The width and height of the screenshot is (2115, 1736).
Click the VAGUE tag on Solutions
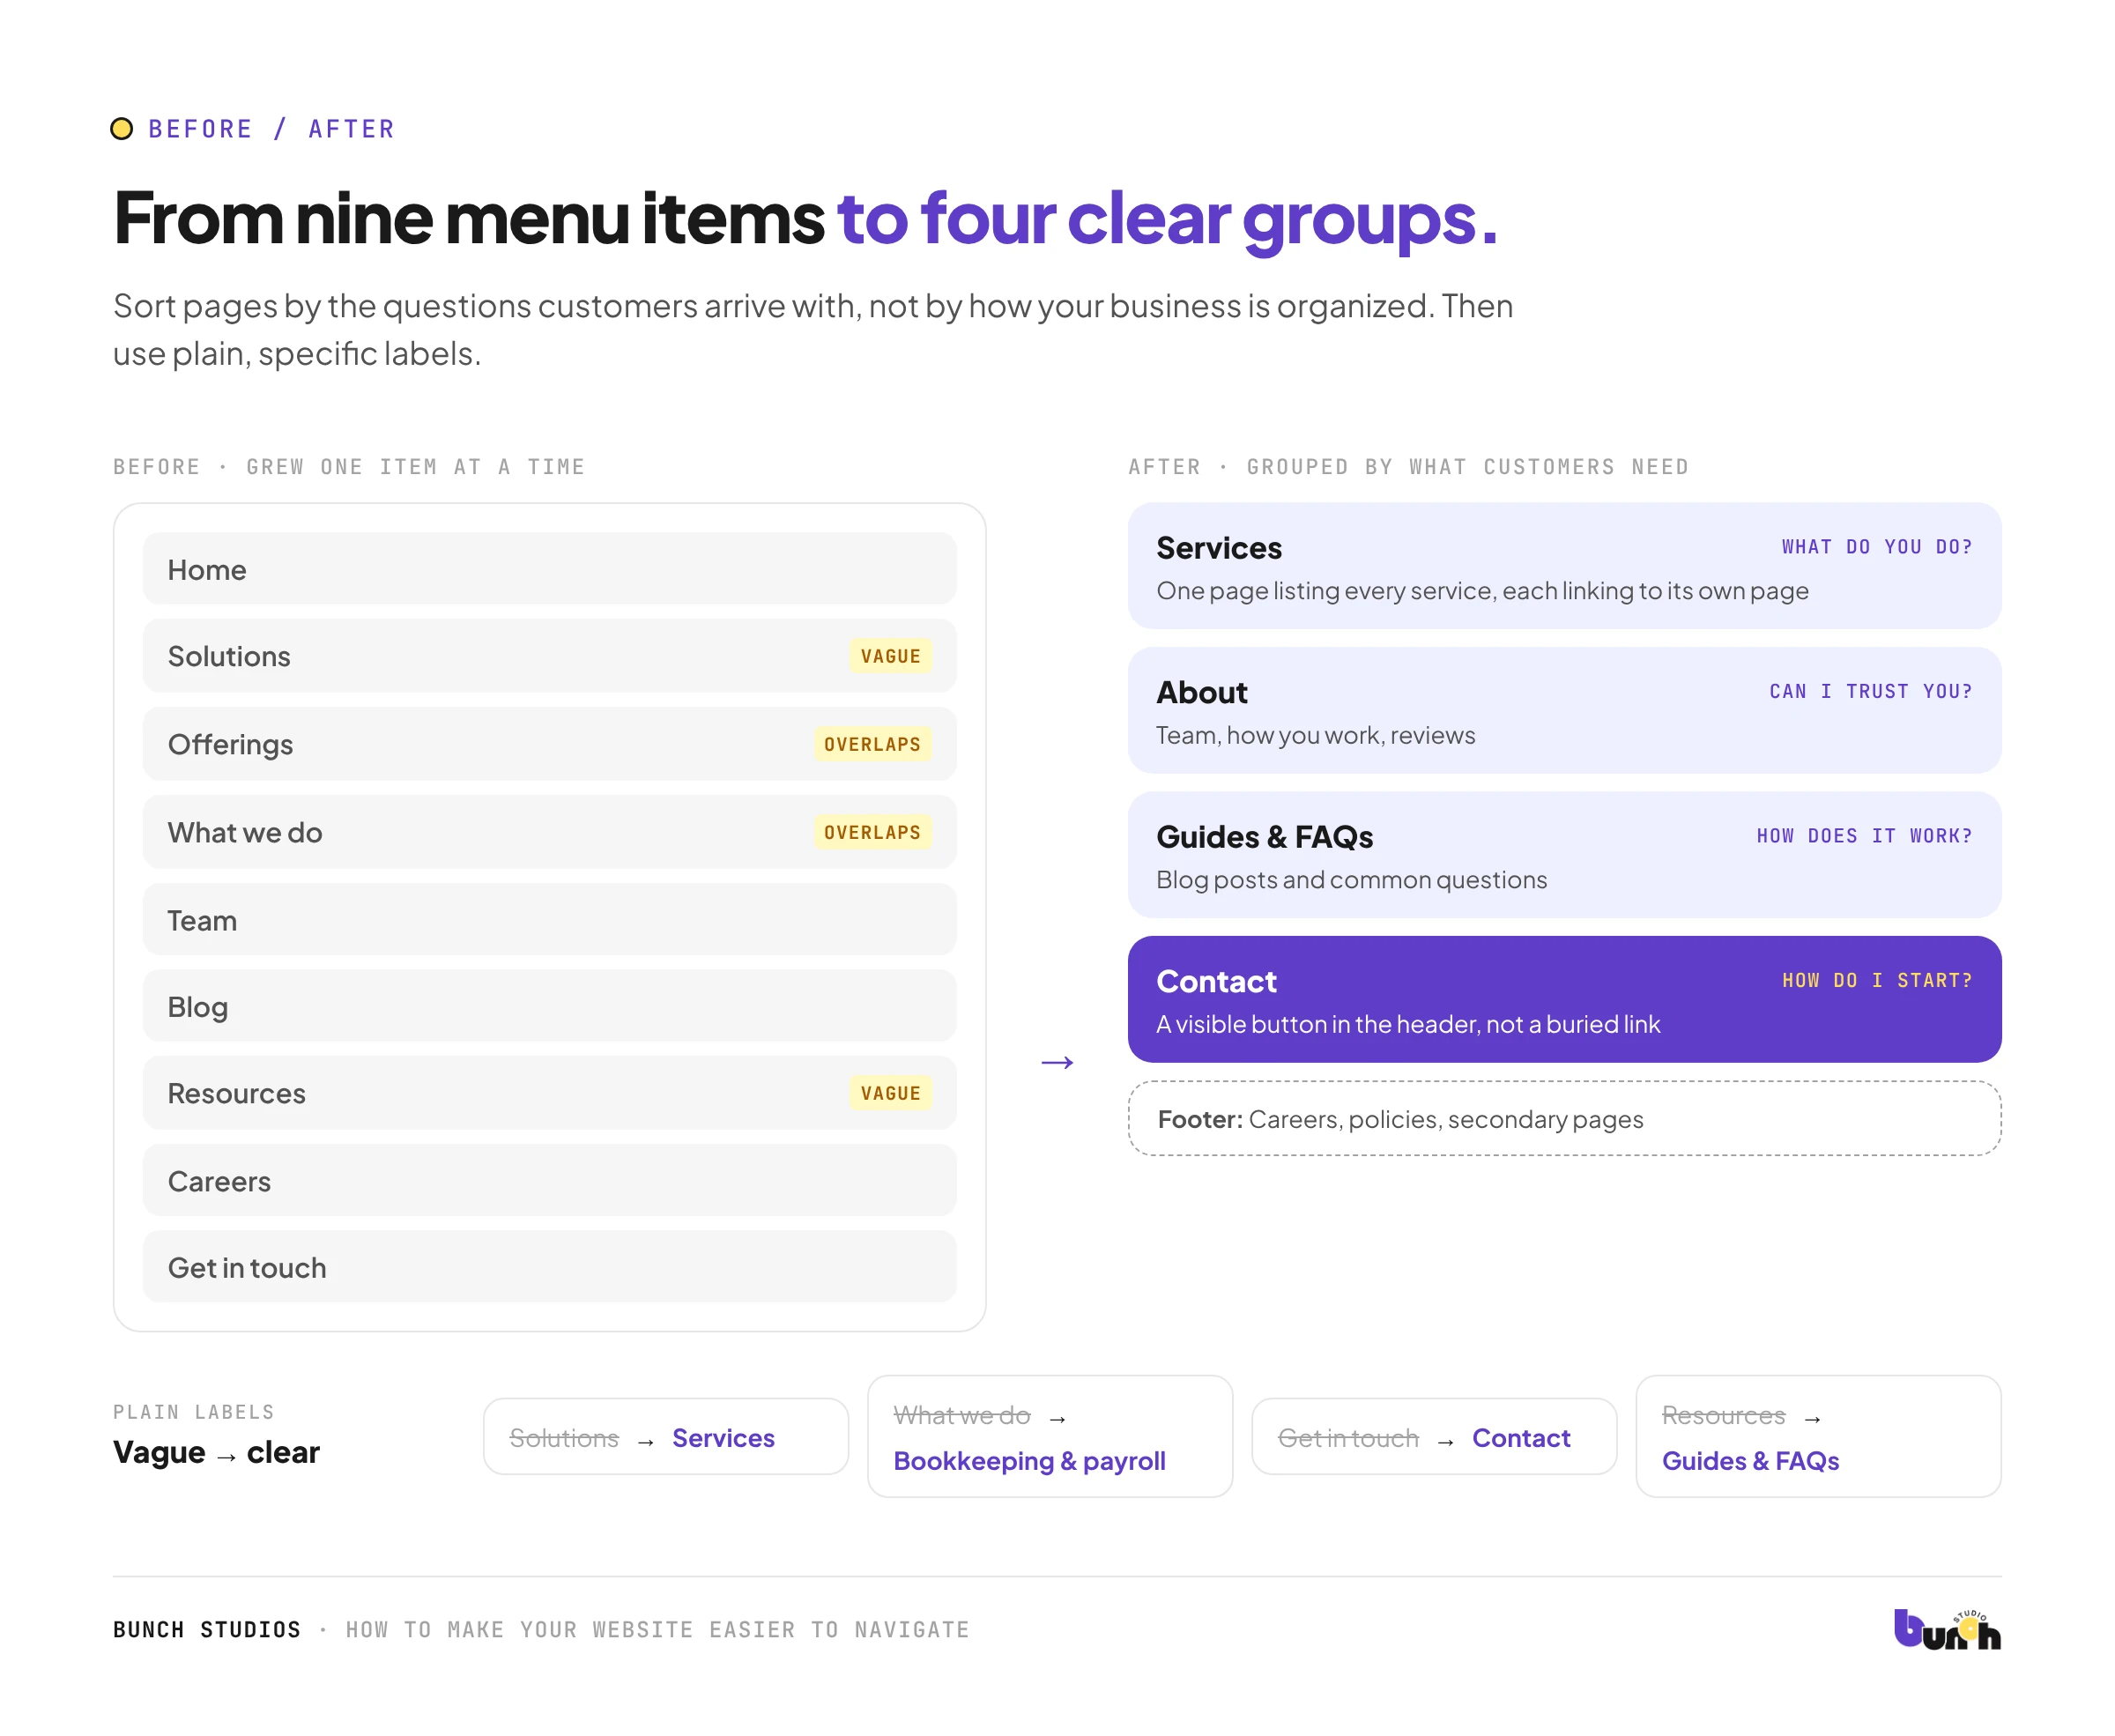pyautogui.click(x=890, y=656)
